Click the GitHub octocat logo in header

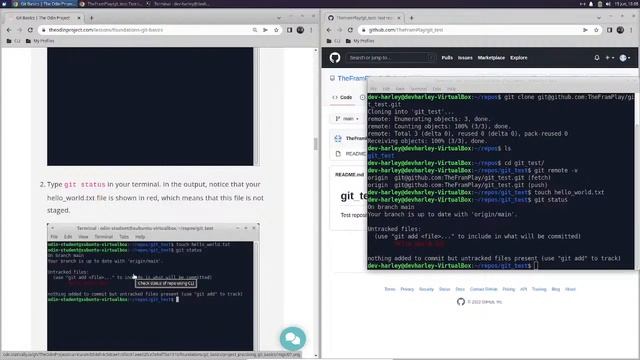pyautogui.click(x=335, y=58)
